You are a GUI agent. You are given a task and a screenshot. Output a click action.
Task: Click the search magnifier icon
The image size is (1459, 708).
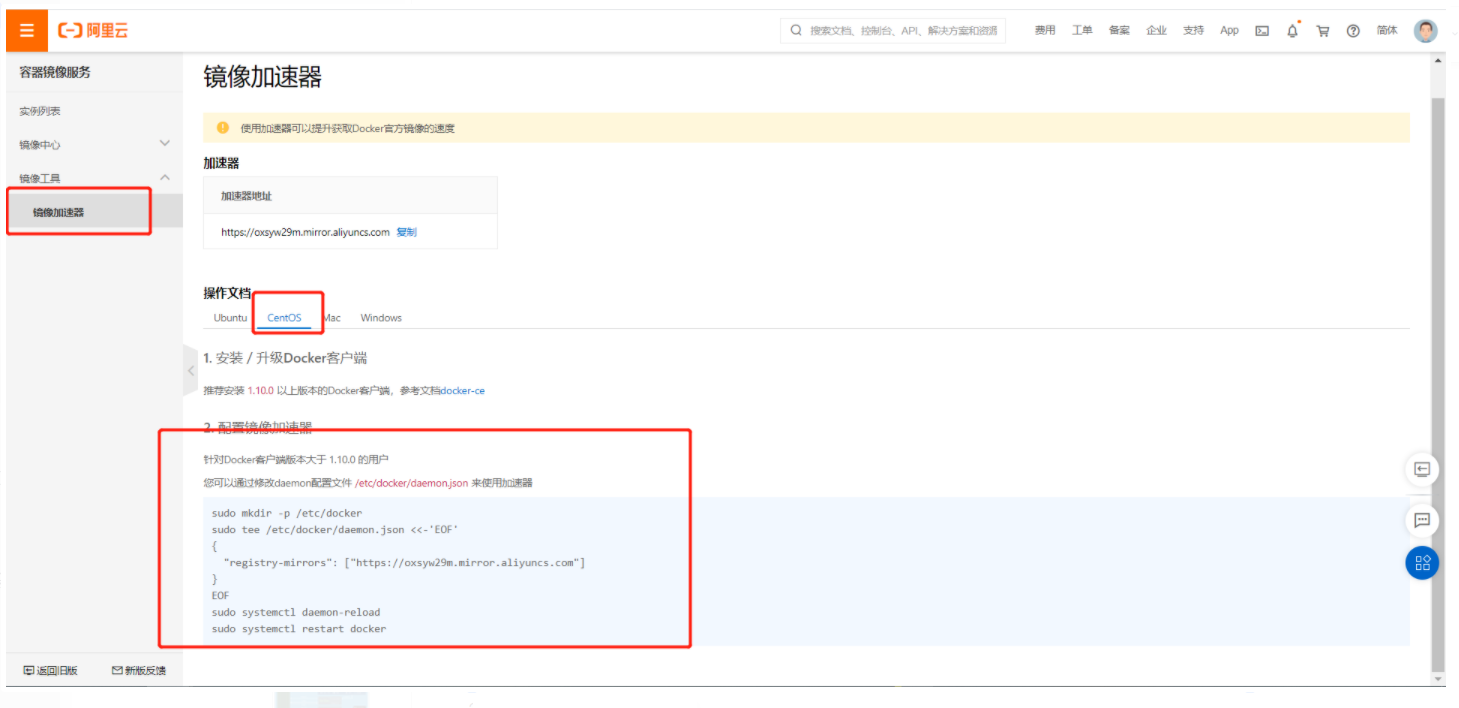point(796,30)
